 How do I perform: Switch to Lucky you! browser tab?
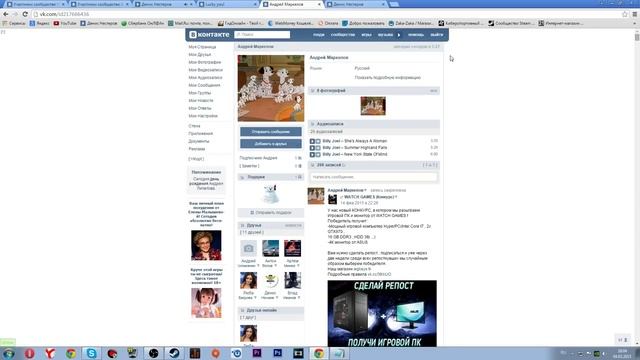click(227, 4)
